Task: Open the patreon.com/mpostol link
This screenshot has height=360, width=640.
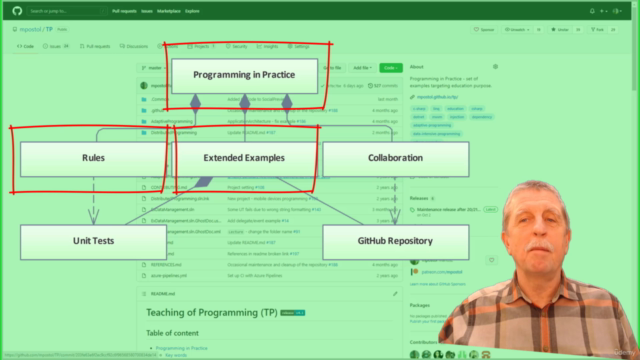Action: coord(442,271)
